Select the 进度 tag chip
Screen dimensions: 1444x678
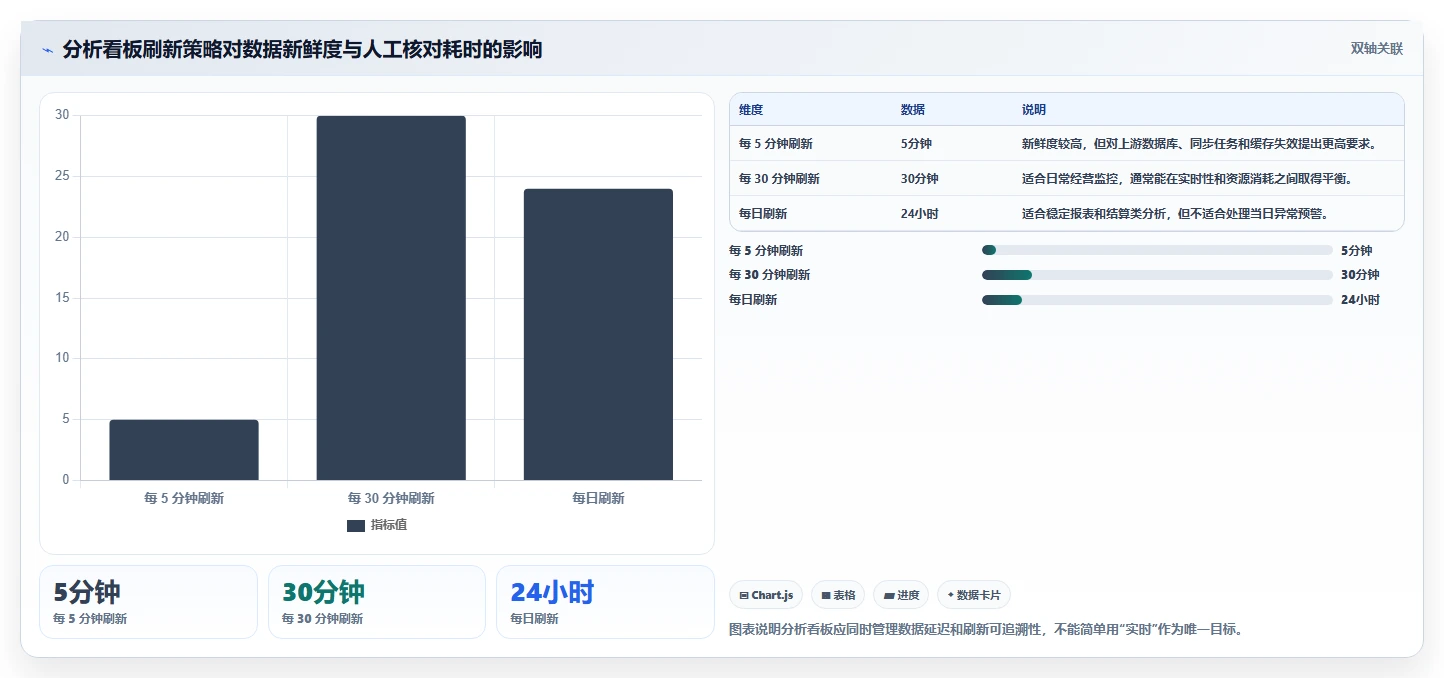point(901,595)
